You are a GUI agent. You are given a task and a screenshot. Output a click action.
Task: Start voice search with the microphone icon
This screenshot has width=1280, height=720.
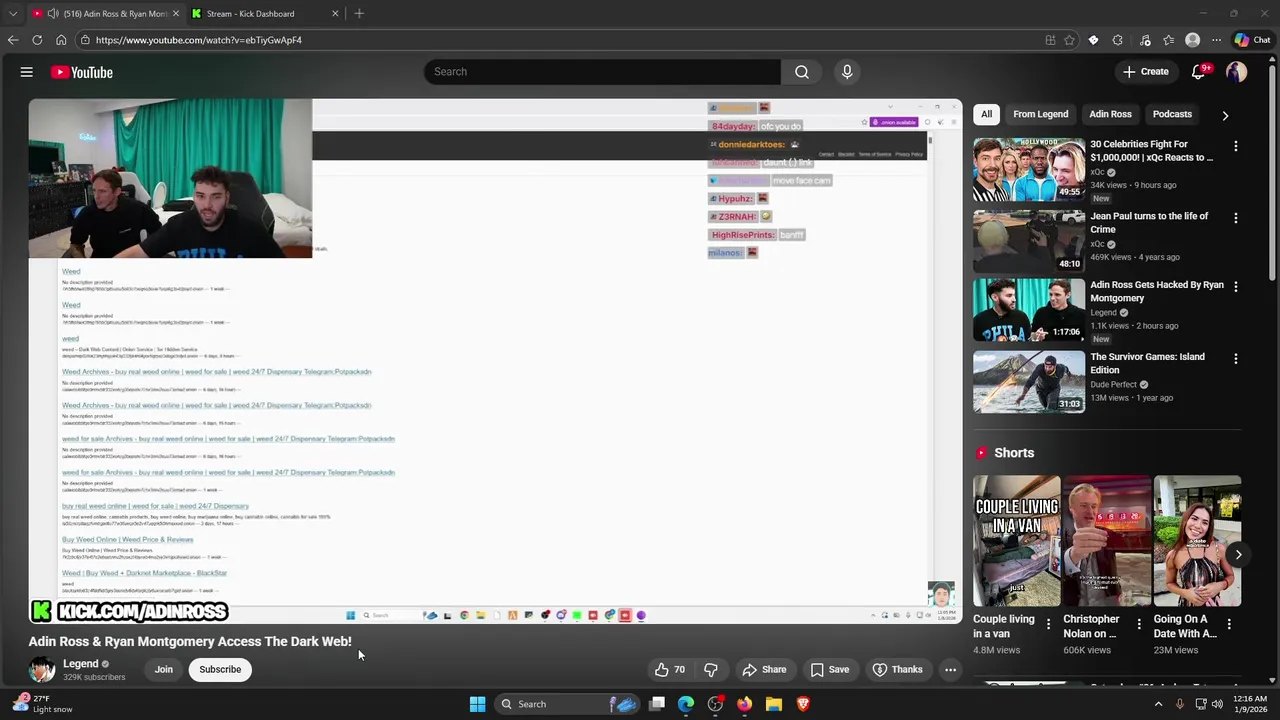coord(847,72)
